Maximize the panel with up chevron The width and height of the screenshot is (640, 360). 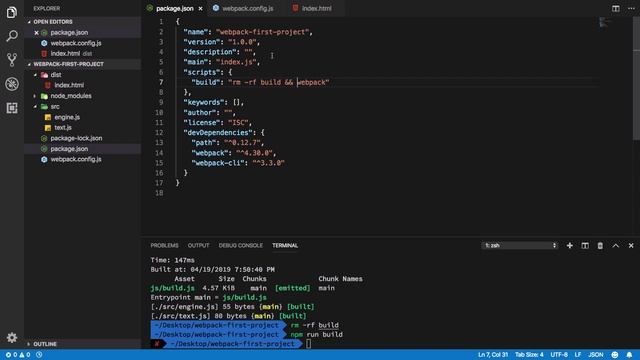616,245
